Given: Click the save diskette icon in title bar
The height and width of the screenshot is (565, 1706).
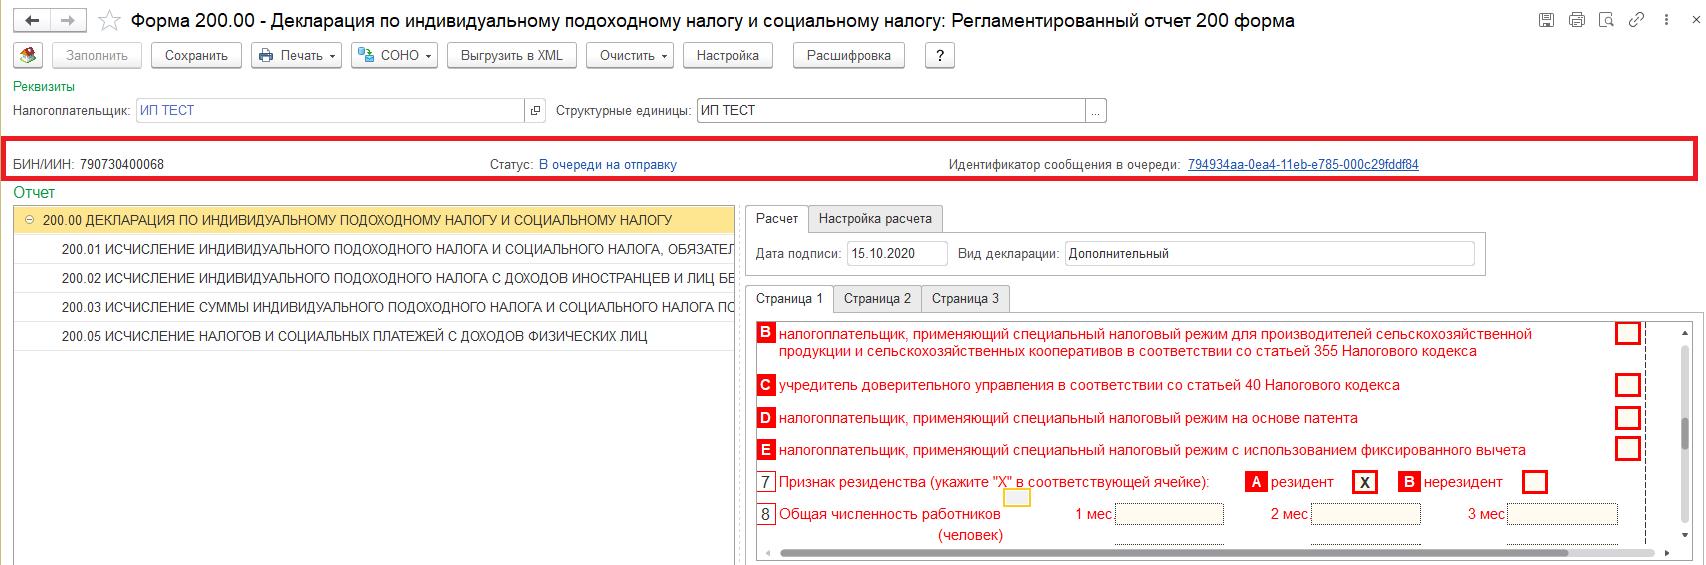Looking at the screenshot, I should 1547,20.
